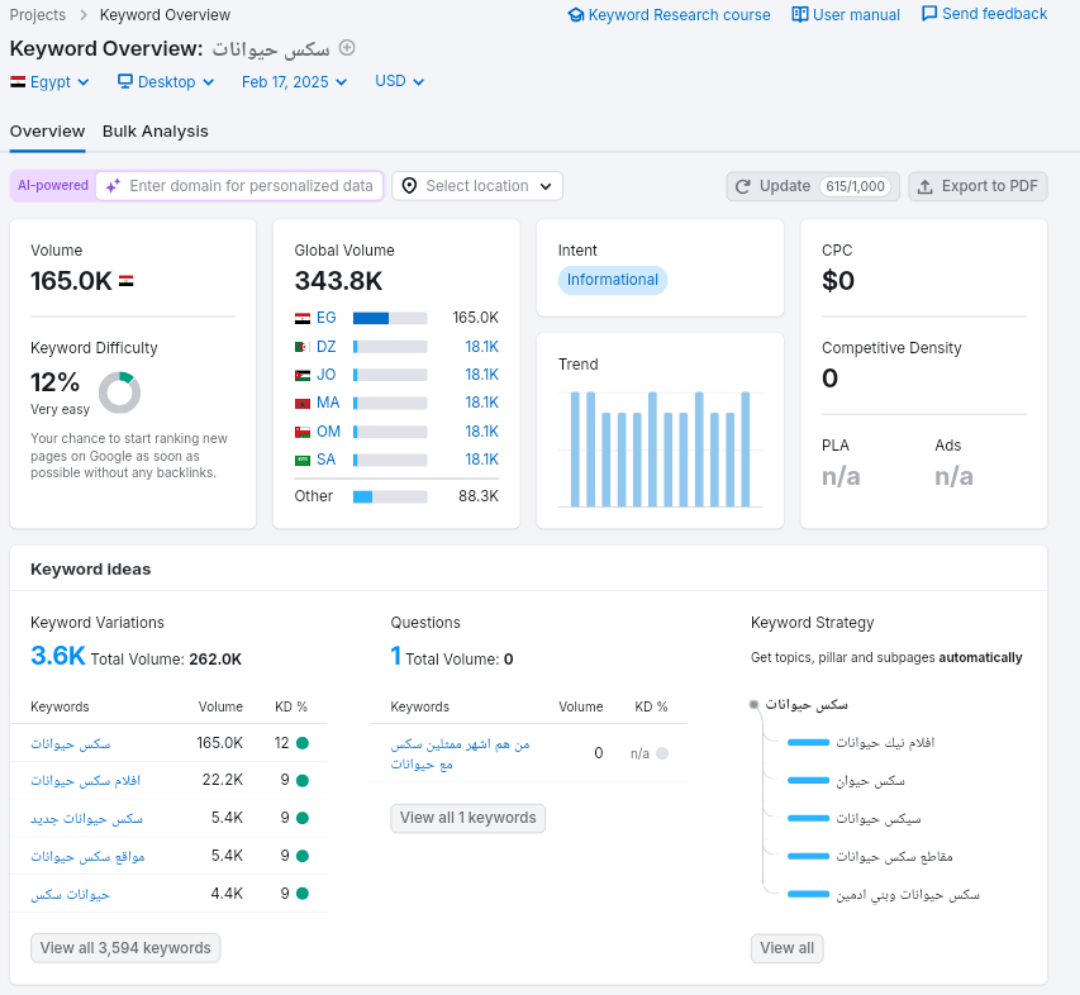
Task: Select the Overview tab
Action: coord(47,132)
